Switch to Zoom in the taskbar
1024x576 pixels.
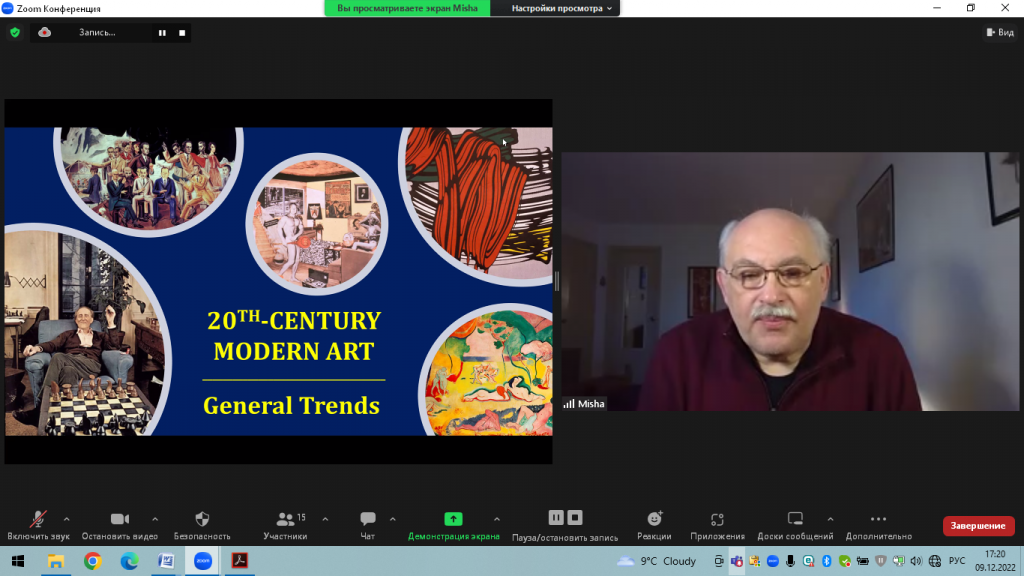point(203,561)
